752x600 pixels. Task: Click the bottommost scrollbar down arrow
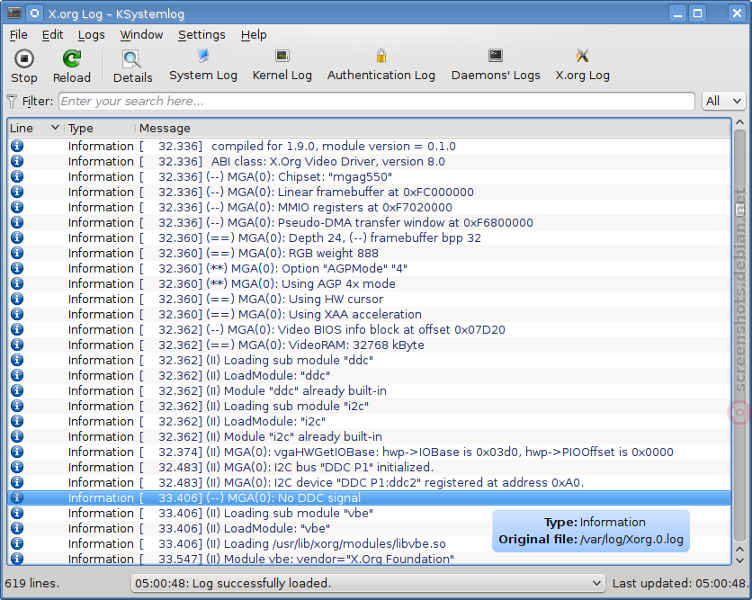point(740,560)
